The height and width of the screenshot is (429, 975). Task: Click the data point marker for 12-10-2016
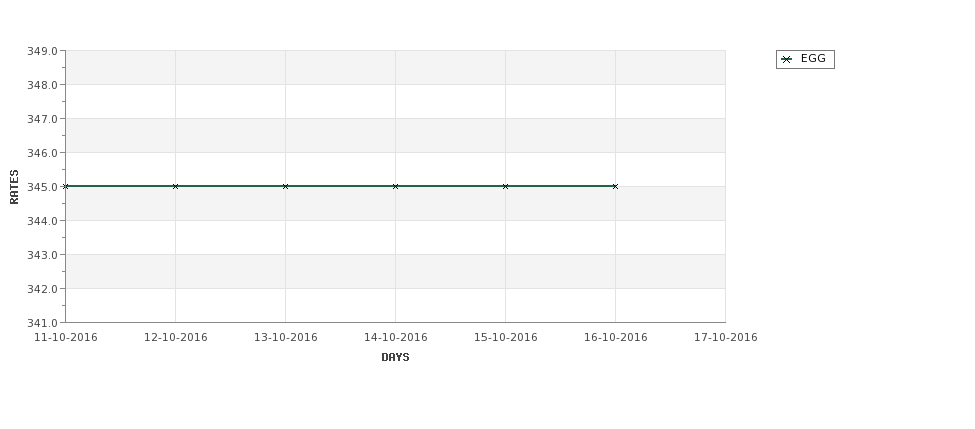(x=176, y=186)
